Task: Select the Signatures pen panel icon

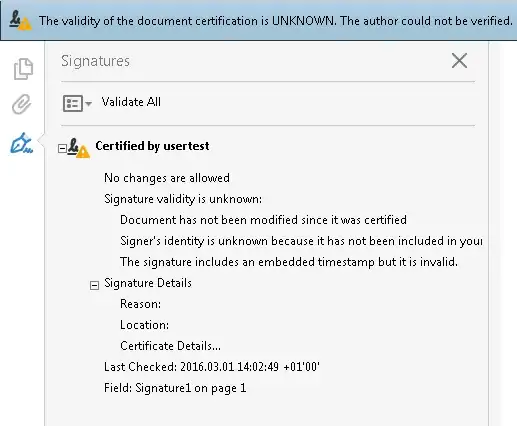Action: coord(22,144)
